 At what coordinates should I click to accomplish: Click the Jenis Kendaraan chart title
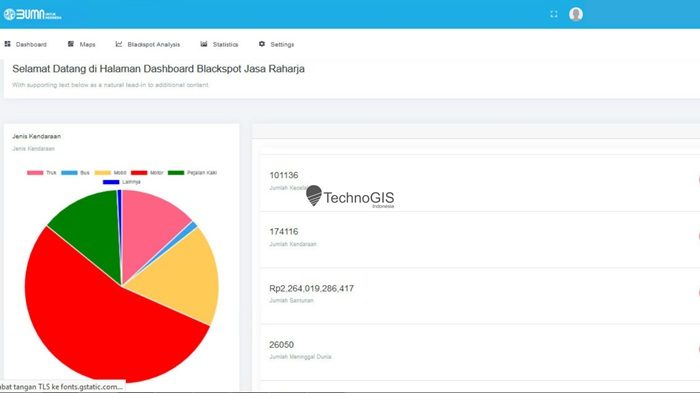coord(37,136)
